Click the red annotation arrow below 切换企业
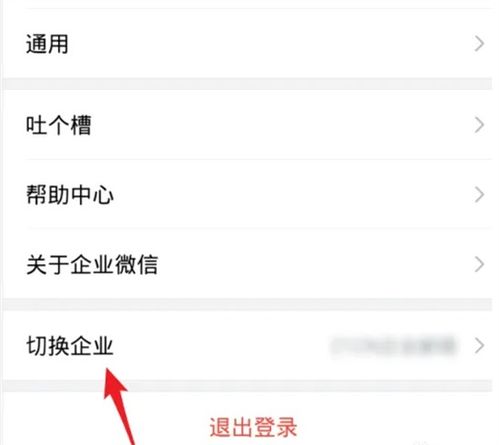 pos(117,405)
